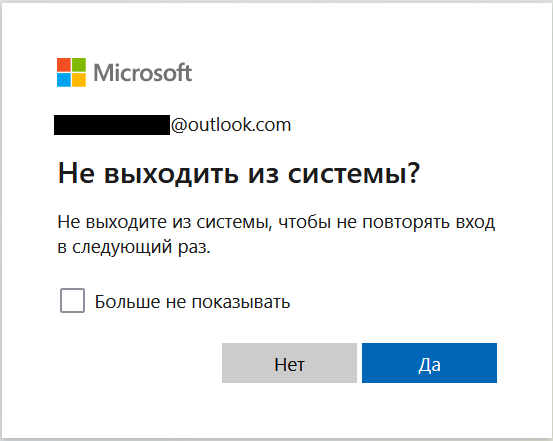Click the yellow square in Microsoft logo
Image resolution: width=553 pixels, height=441 pixels.
coord(79,80)
